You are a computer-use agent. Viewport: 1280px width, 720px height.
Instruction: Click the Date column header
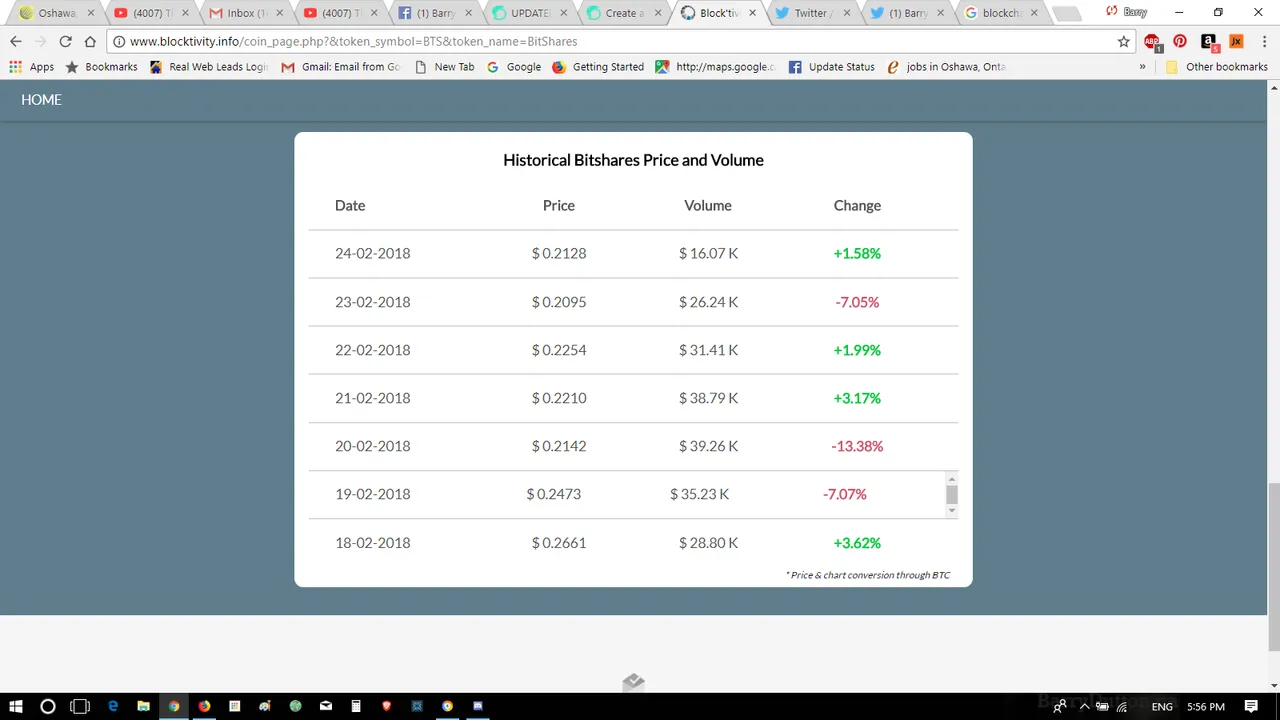(x=350, y=205)
